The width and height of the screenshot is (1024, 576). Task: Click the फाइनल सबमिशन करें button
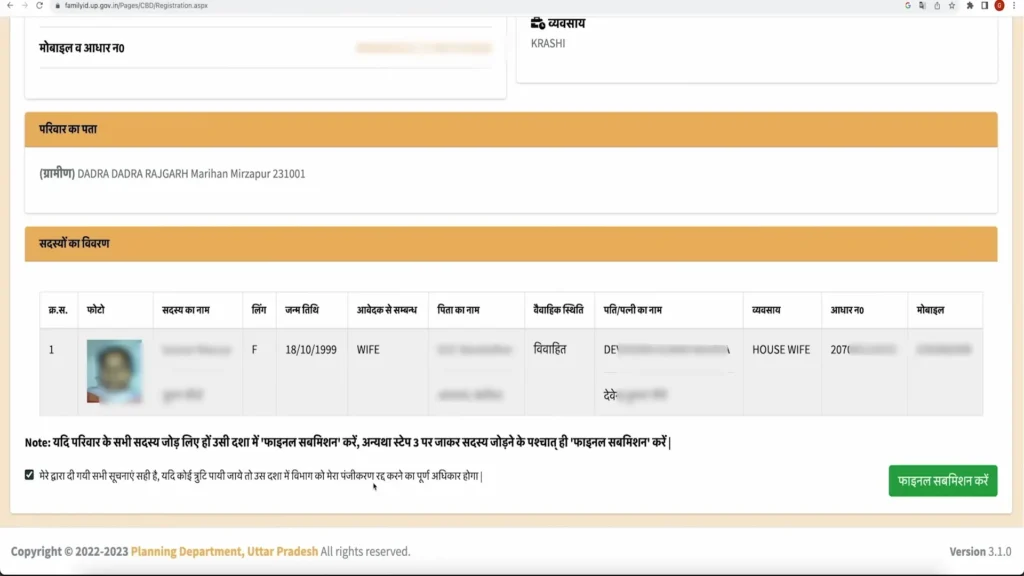942,480
